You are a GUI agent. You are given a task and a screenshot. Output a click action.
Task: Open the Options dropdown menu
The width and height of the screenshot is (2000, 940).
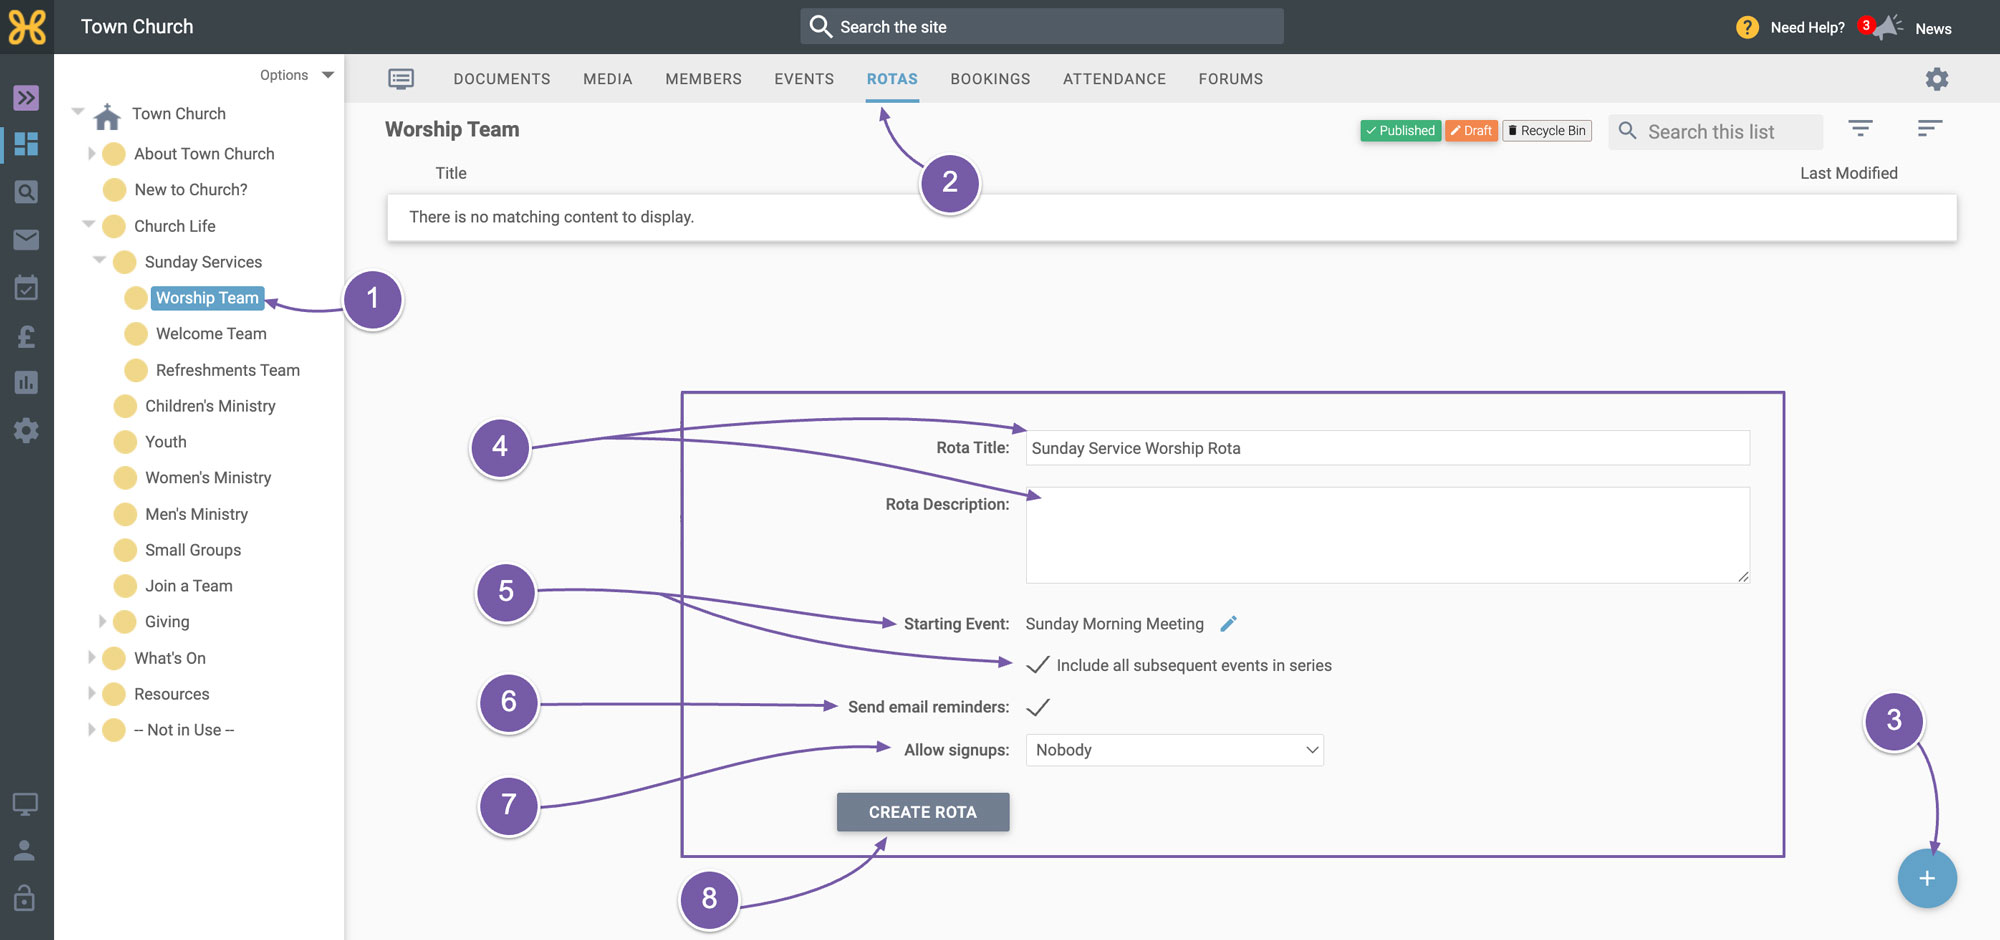tap(296, 75)
